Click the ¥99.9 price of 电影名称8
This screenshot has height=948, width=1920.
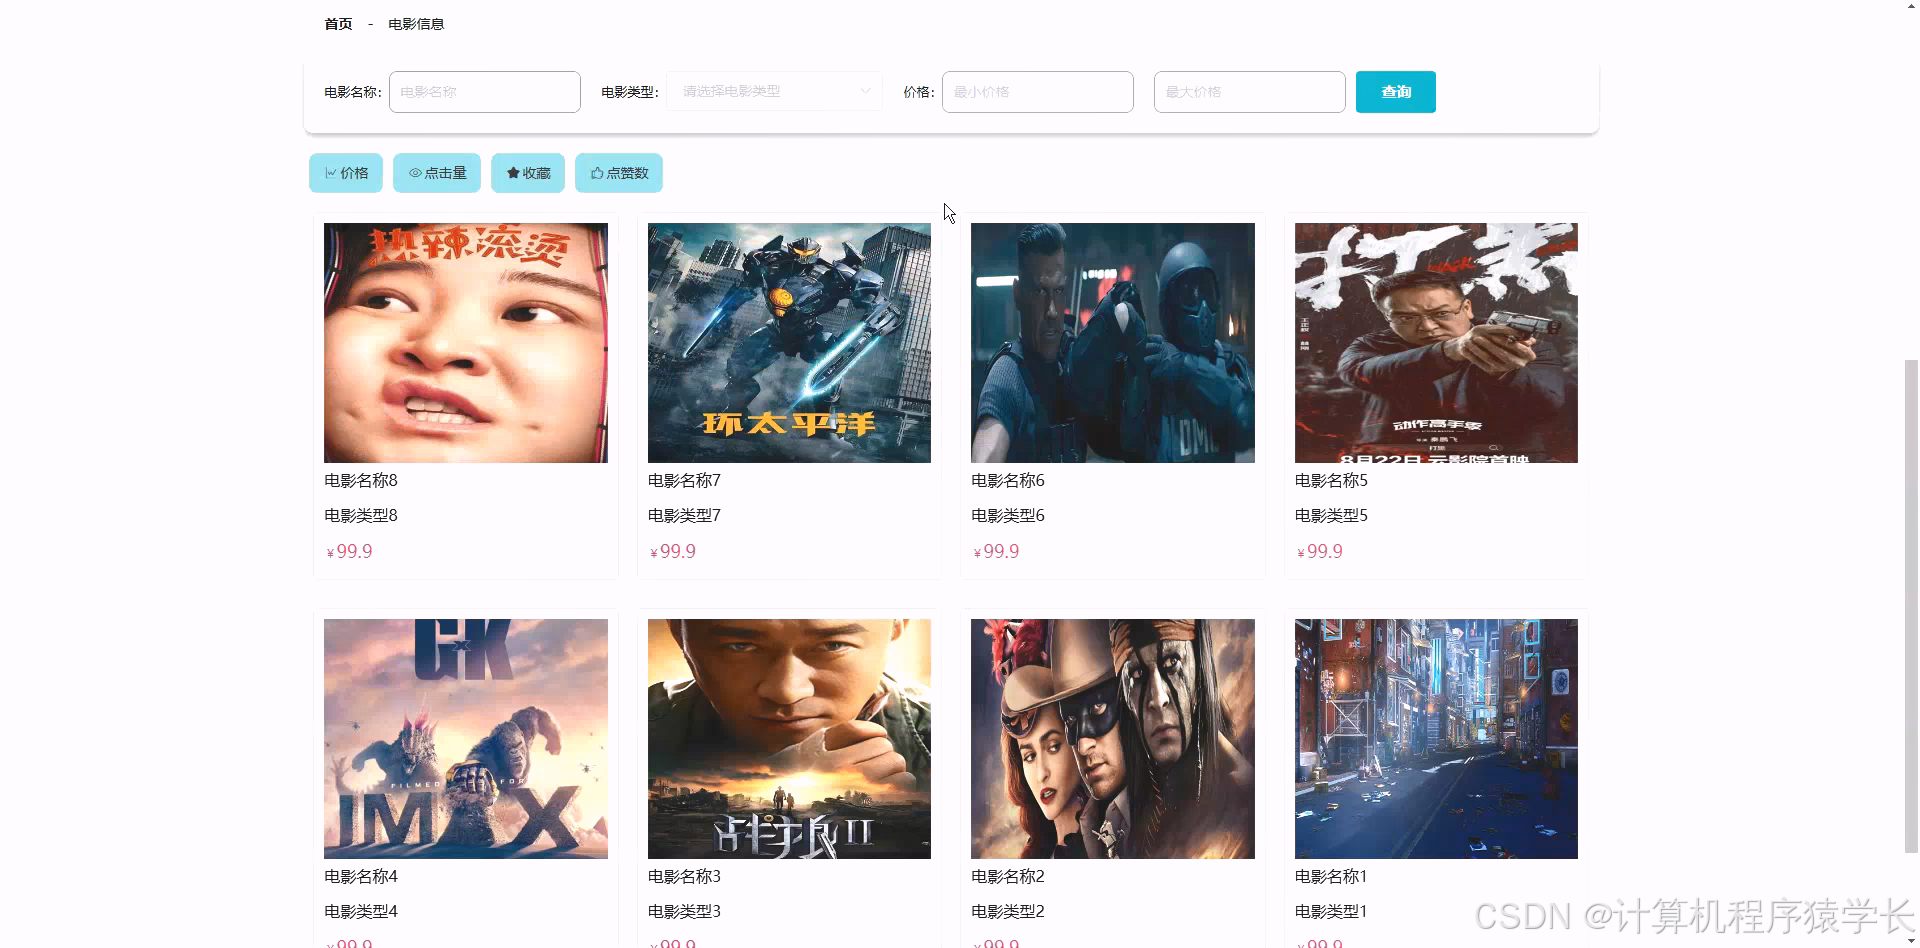pos(350,552)
